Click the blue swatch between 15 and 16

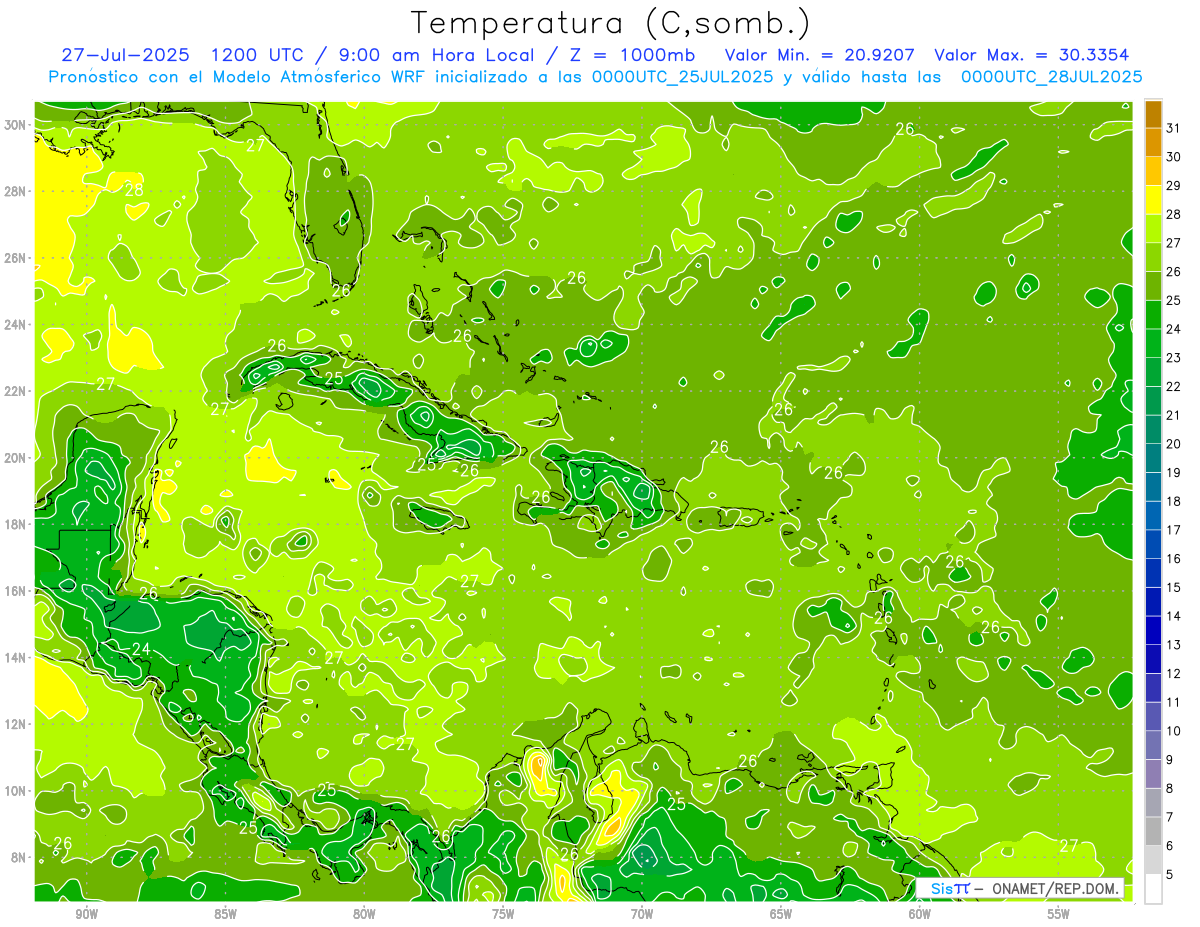(1154, 573)
